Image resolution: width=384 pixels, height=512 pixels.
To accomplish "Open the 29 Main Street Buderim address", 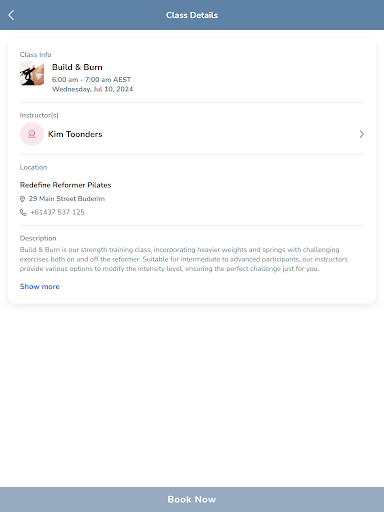I will pos(67,199).
